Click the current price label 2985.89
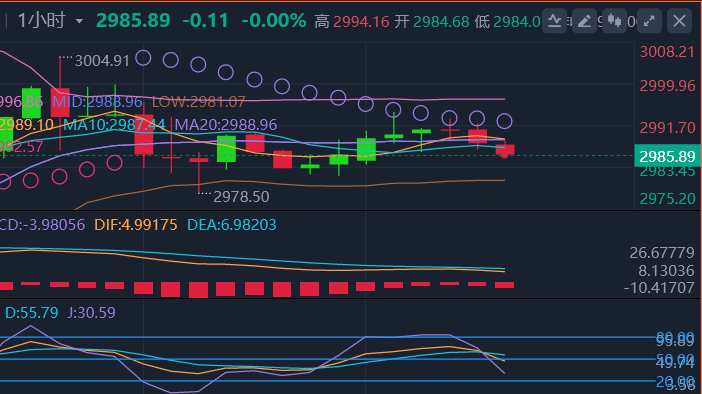 668,156
